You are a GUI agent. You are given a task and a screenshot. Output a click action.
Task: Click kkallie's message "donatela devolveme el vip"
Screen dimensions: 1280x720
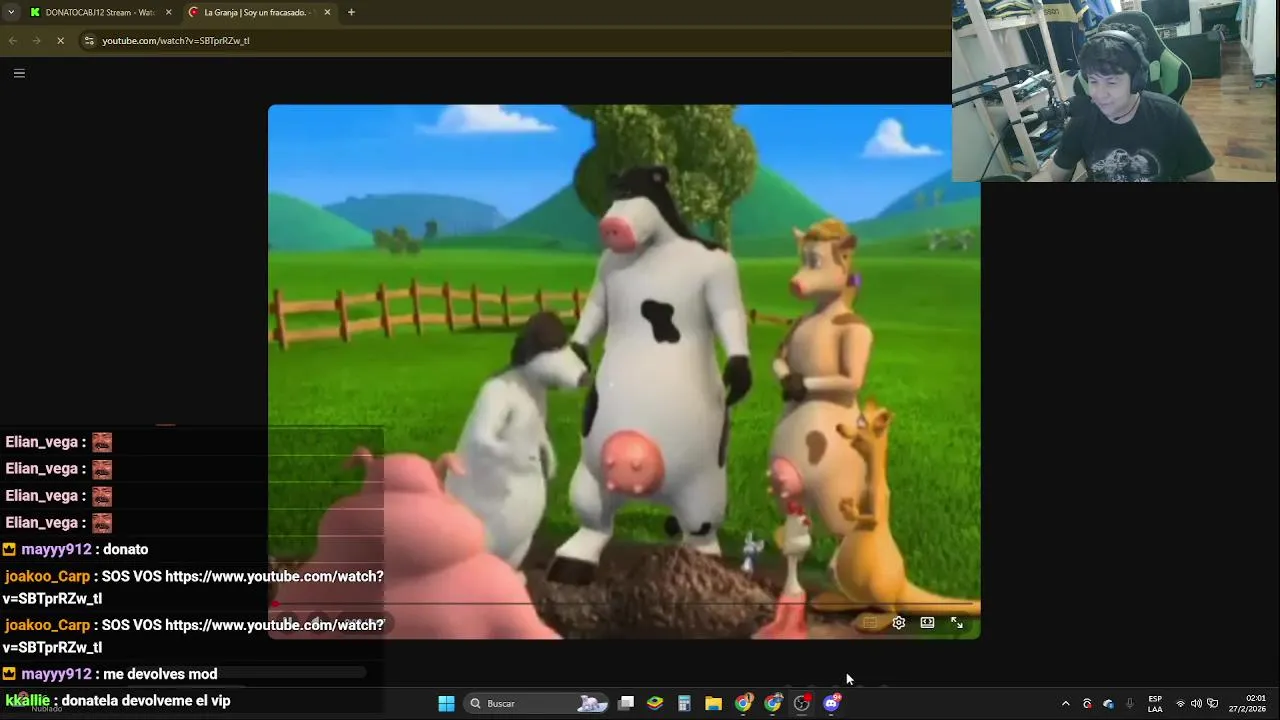point(146,701)
